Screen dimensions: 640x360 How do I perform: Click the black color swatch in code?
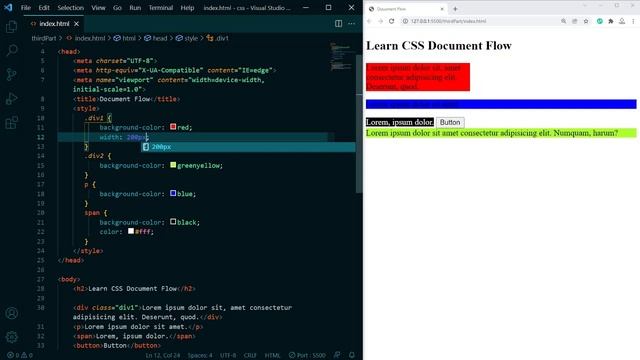coord(173,222)
